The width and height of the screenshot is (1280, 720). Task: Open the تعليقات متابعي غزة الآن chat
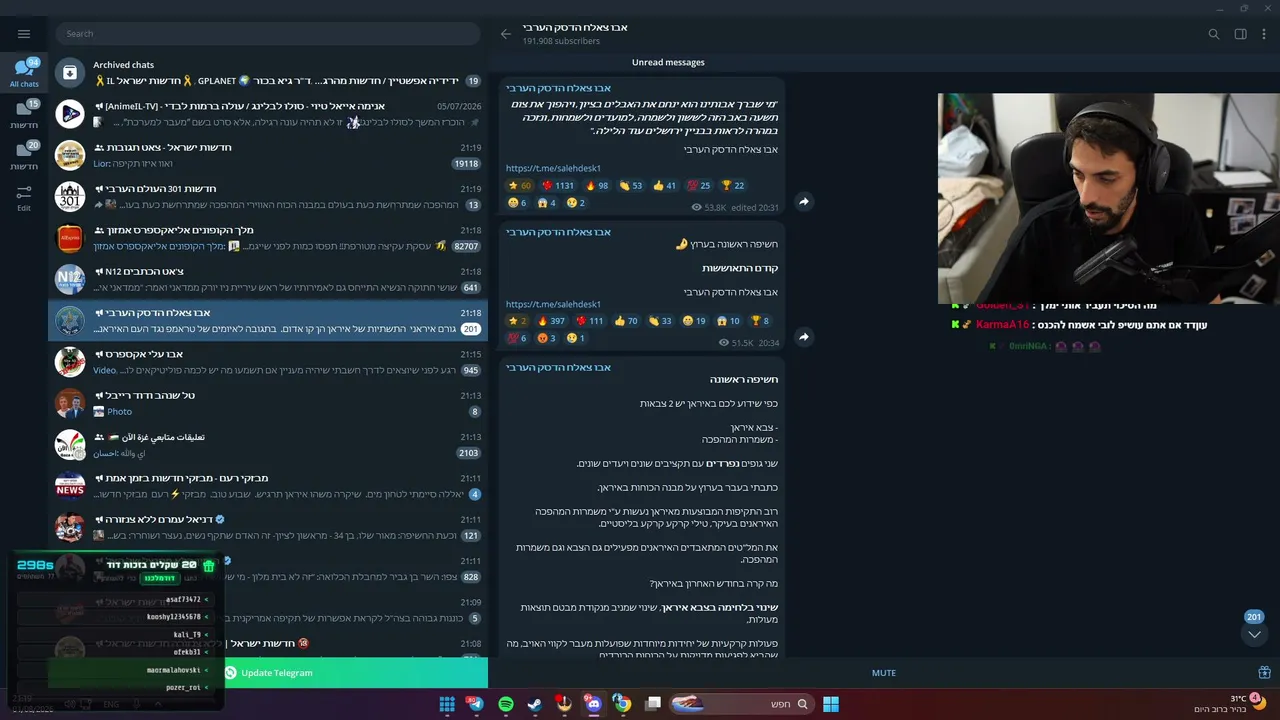pyautogui.click(x=268, y=444)
